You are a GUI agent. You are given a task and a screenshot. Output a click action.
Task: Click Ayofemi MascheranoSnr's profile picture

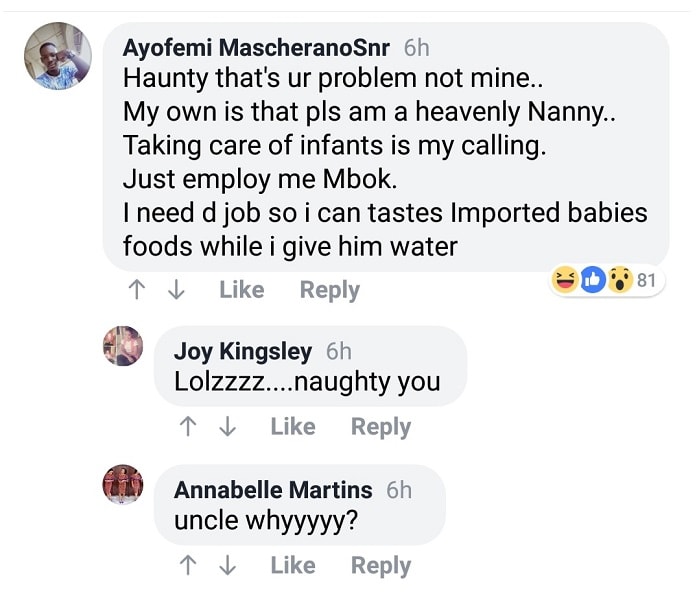[58, 56]
